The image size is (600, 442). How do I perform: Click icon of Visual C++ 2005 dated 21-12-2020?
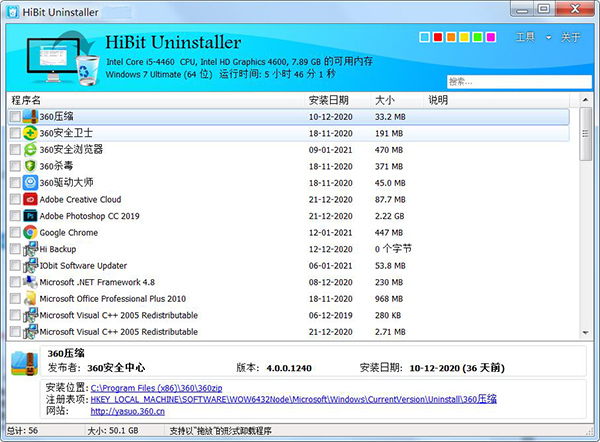point(30,331)
